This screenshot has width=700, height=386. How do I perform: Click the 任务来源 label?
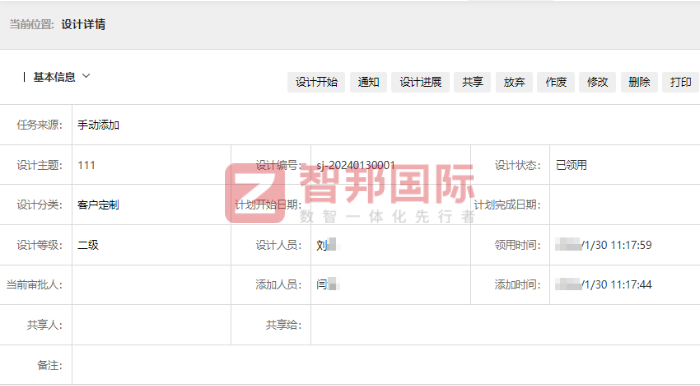(39, 125)
